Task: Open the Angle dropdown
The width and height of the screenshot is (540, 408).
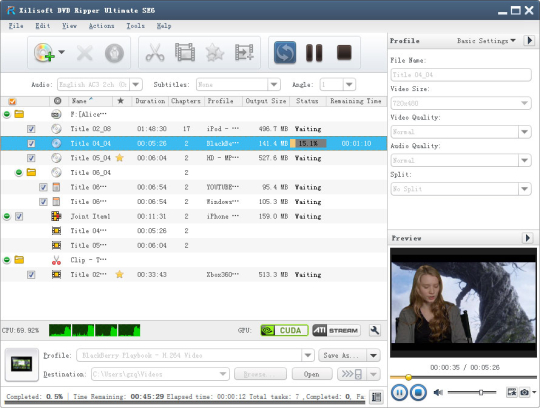Action: pos(349,84)
